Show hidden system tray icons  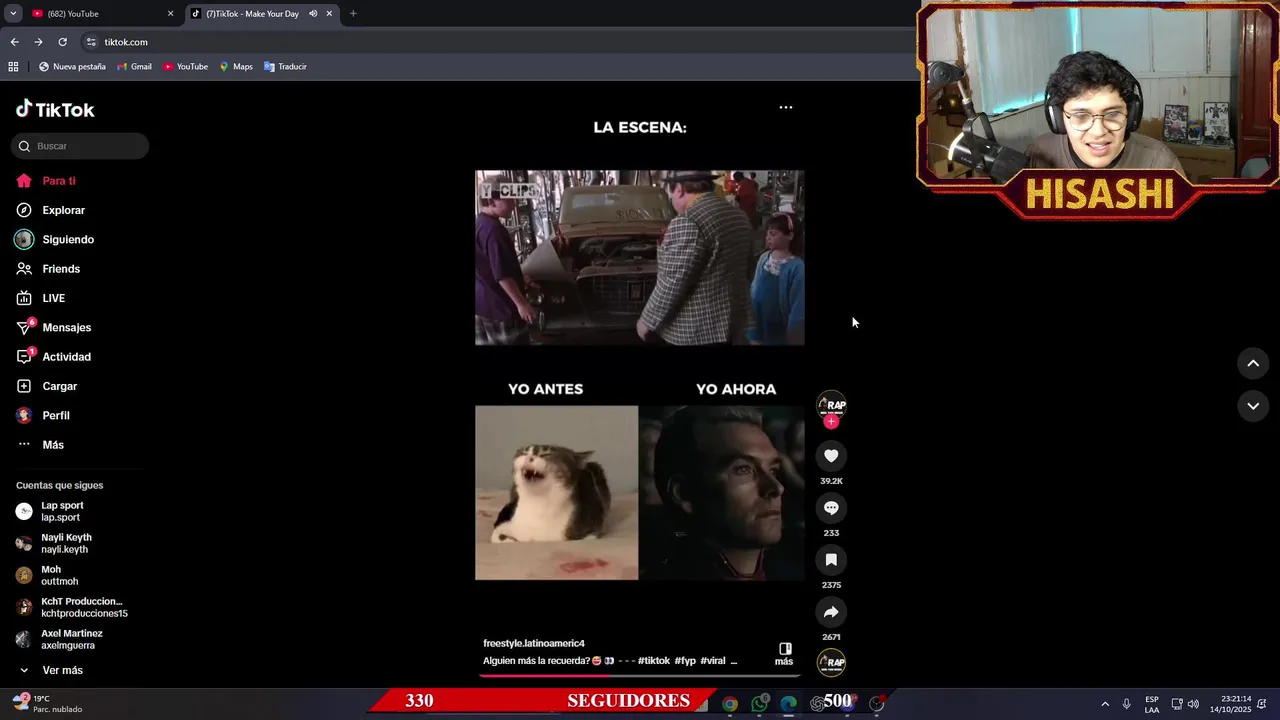(x=1105, y=704)
